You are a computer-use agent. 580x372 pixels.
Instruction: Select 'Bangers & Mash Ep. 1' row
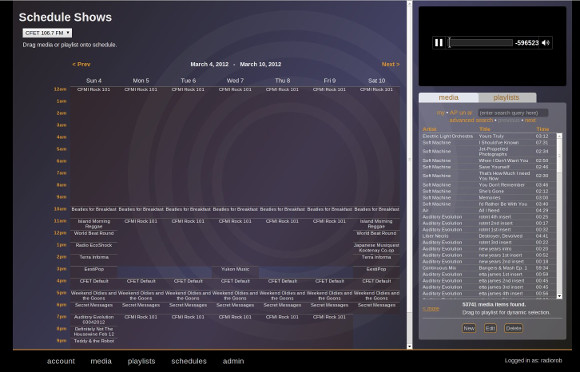[489, 268]
